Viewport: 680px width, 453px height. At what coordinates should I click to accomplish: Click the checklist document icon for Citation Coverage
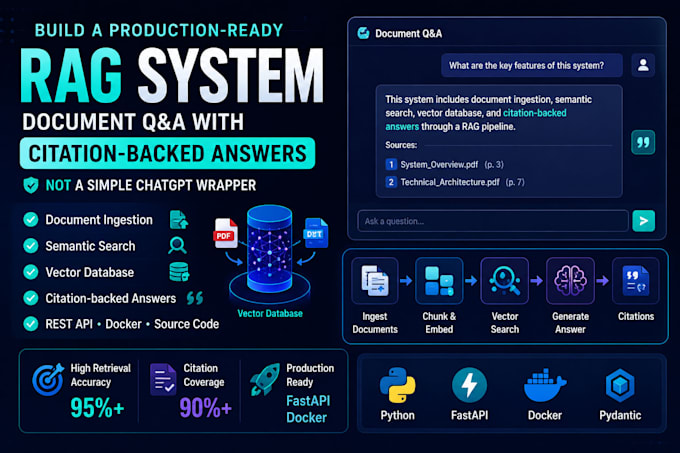pos(163,380)
